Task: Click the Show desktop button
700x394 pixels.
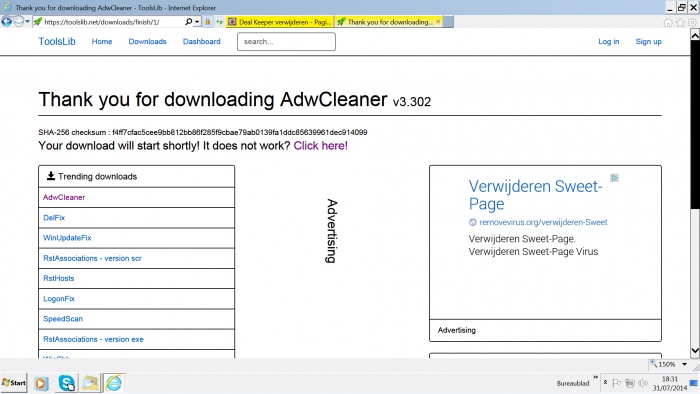Action: coord(694,383)
